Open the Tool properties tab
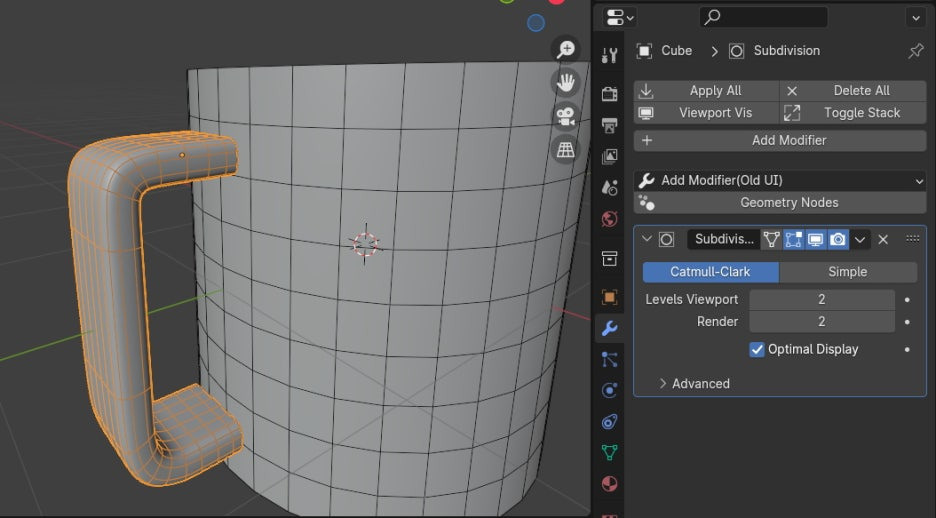This screenshot has width=936, height=518. point(609,56)
